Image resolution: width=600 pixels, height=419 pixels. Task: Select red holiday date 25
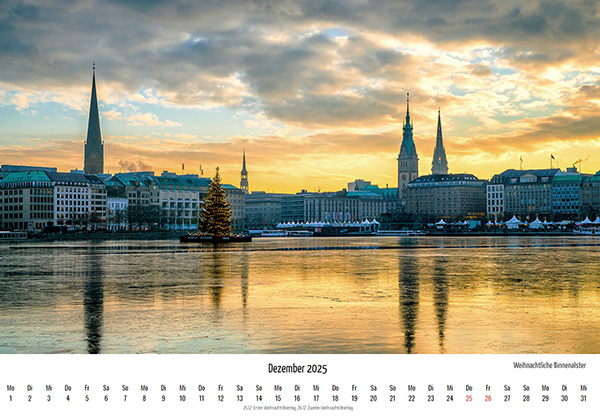469,398
